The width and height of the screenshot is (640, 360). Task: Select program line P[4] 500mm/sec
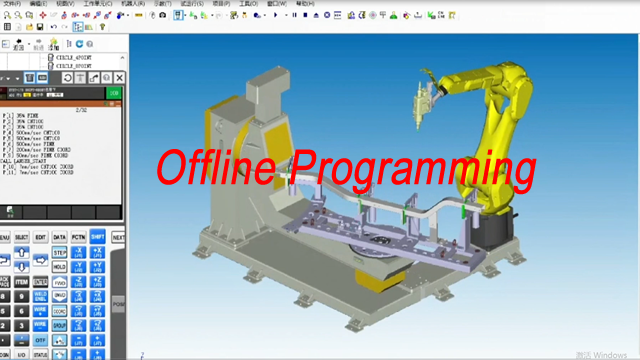pyautogui.click(x=32, y=133)
